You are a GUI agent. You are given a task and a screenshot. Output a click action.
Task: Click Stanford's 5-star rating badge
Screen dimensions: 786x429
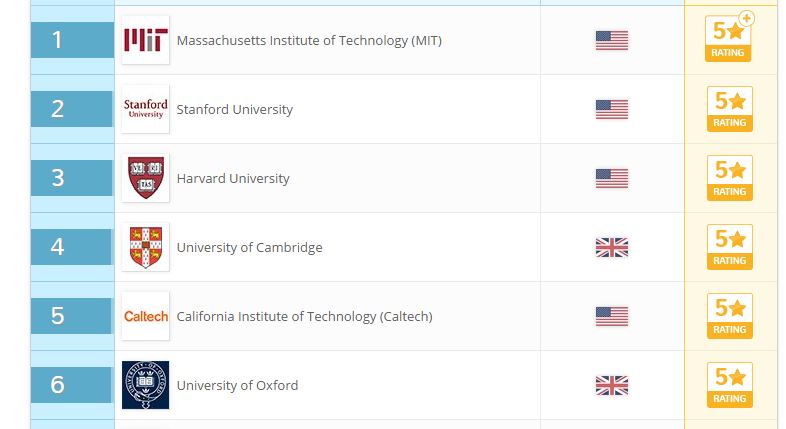(x=728, y=109)
